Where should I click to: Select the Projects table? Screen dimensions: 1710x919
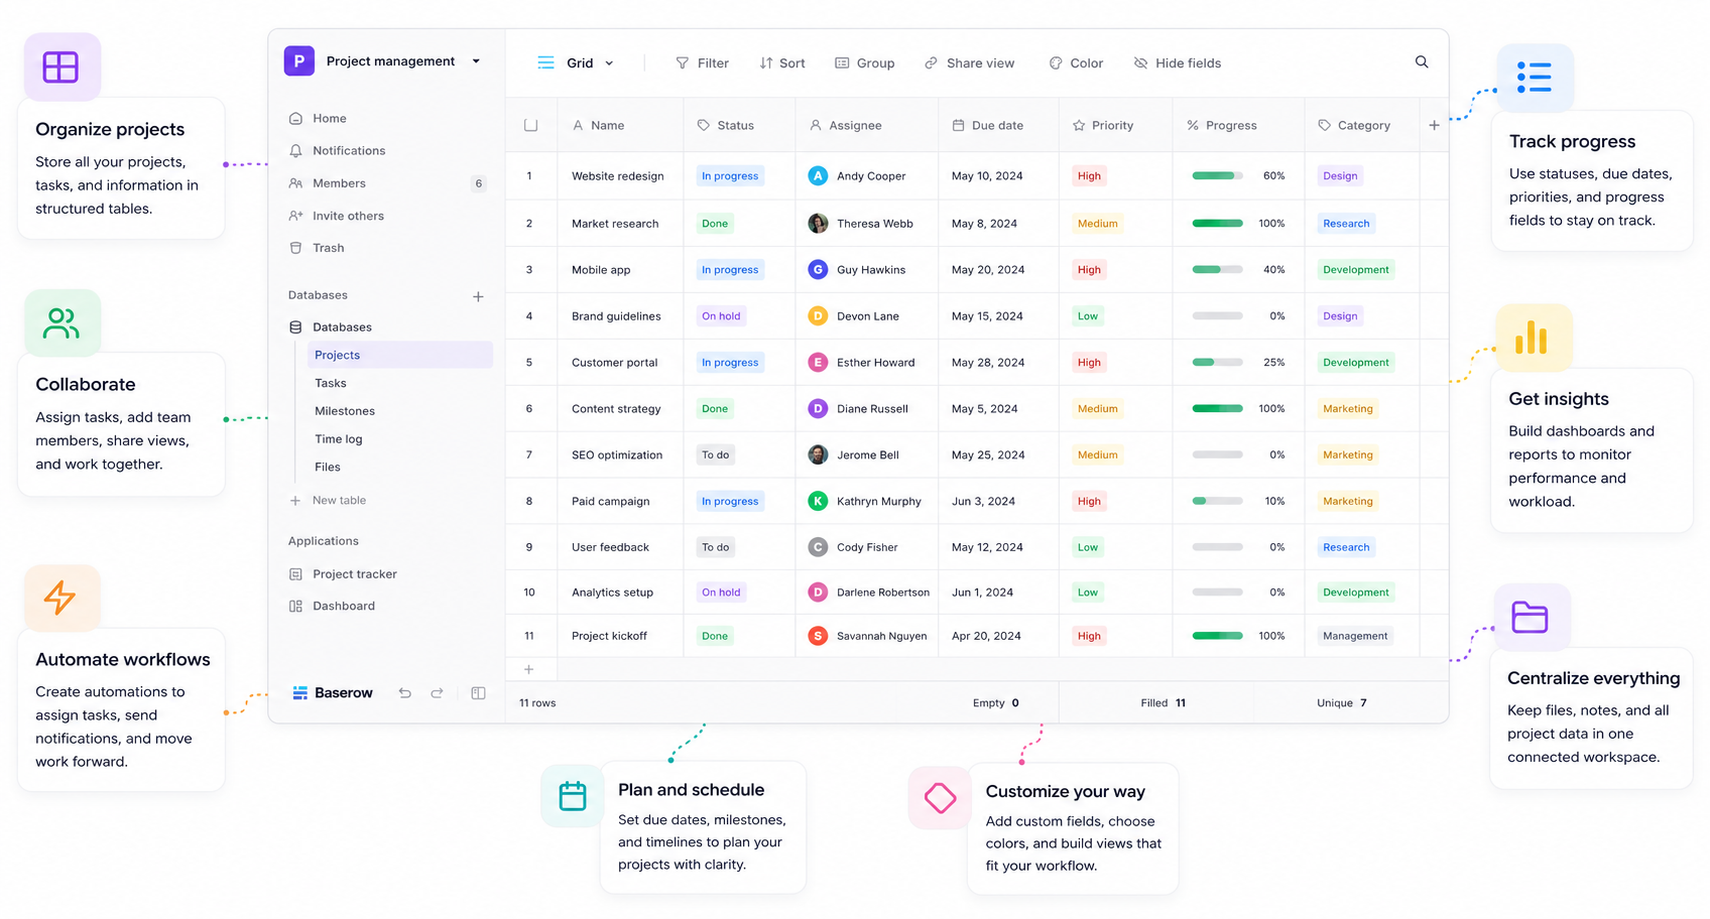(x=400, y=355)
